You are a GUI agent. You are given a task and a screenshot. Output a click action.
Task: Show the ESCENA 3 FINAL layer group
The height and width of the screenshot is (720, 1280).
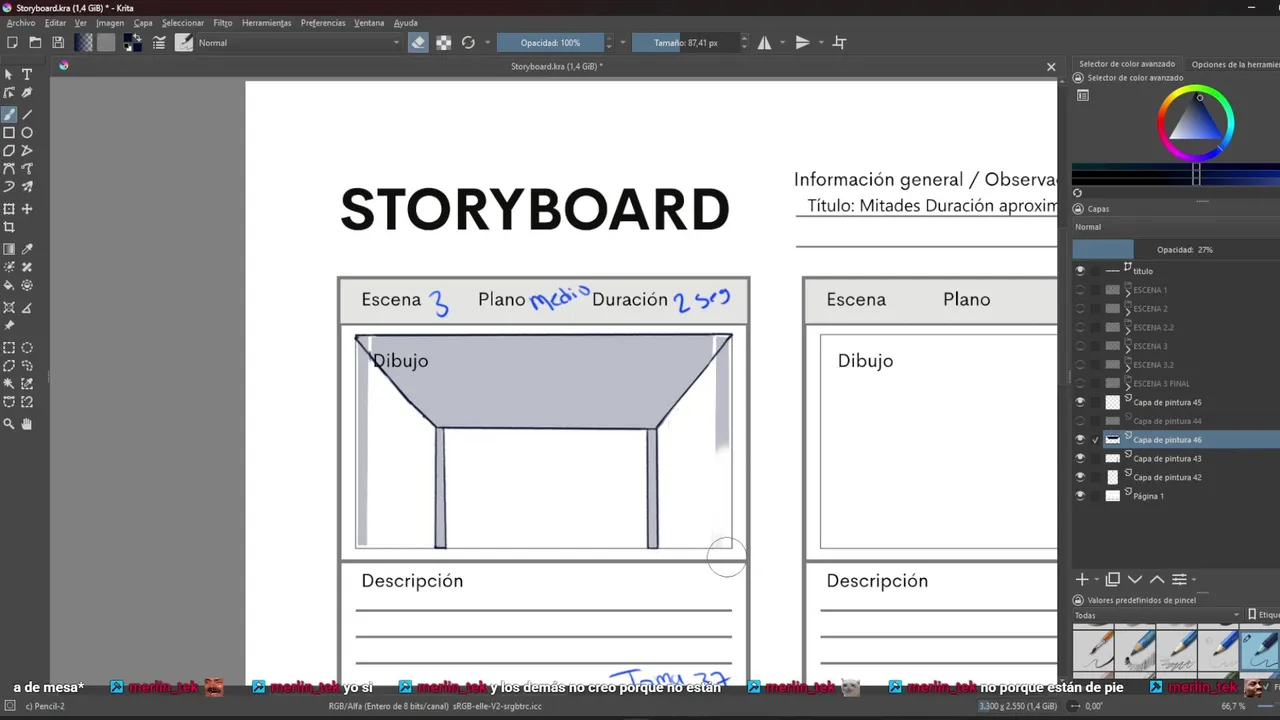pos(1080,384)
